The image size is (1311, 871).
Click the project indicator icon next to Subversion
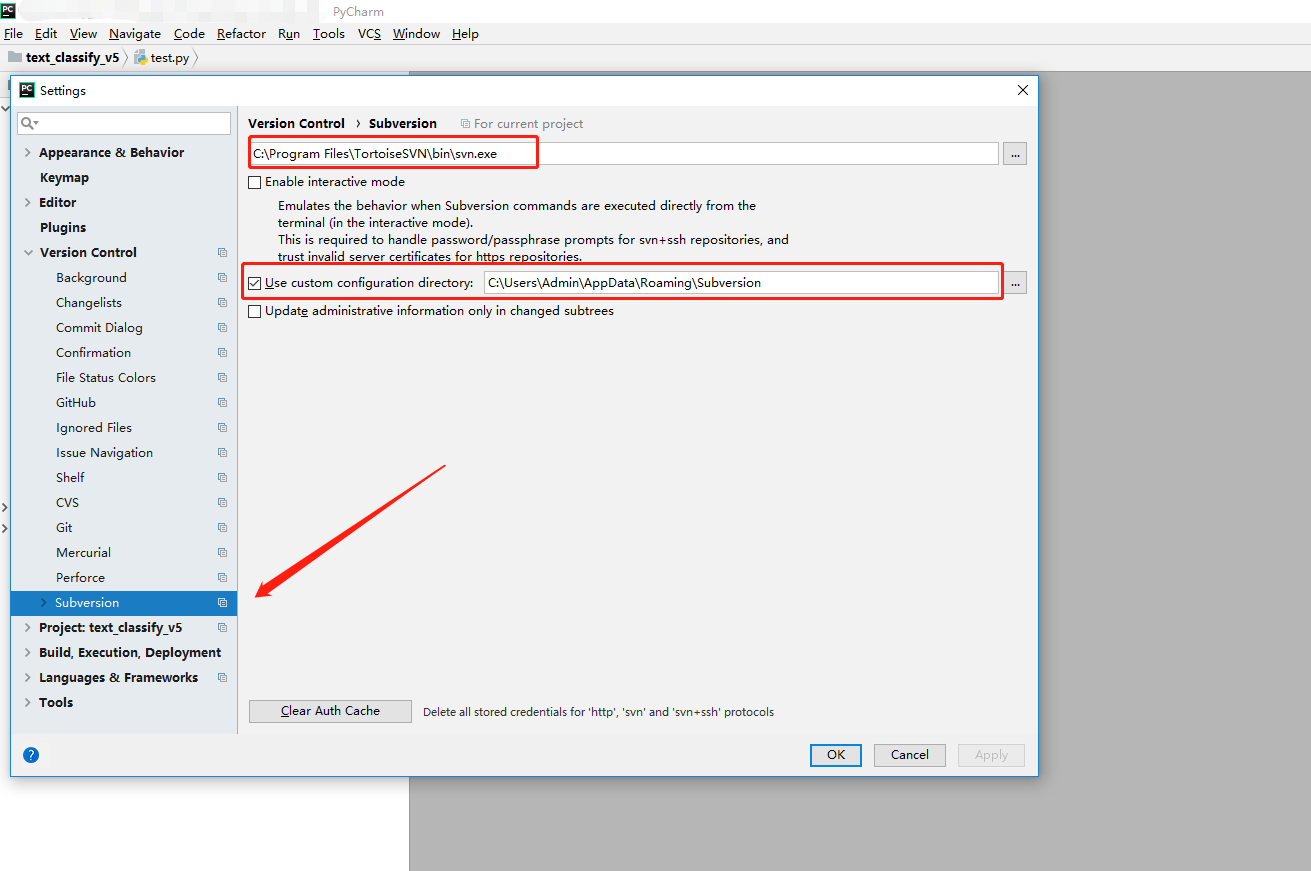coord(220,602)
